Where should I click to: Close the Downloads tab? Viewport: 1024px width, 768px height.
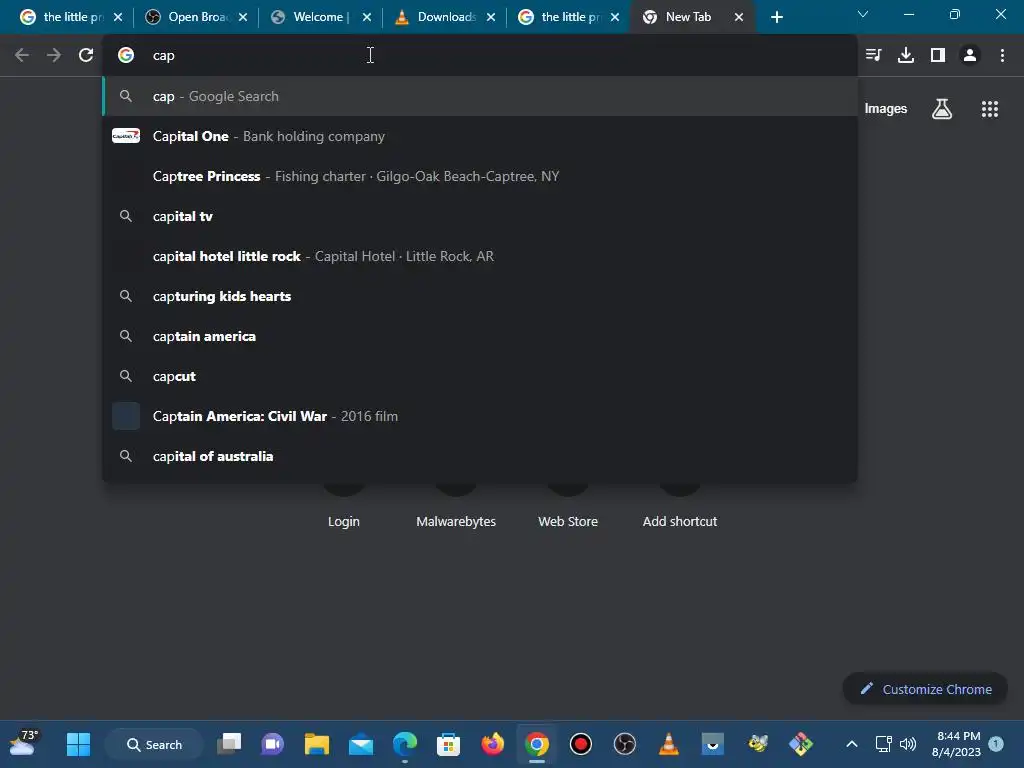pyautogui.click(x=490, y=17)
